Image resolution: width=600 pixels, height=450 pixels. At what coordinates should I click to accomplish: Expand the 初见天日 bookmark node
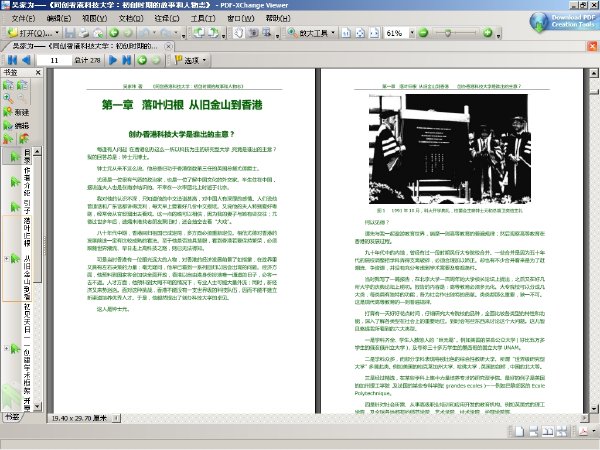pos(7,348)
